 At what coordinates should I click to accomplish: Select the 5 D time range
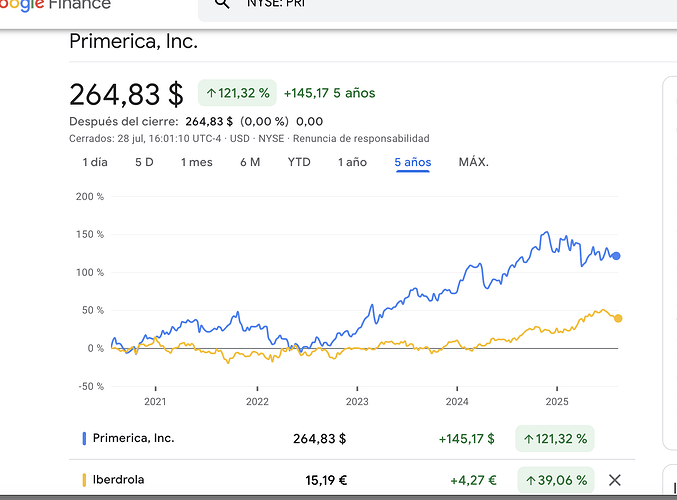click(x=144, y=162)
